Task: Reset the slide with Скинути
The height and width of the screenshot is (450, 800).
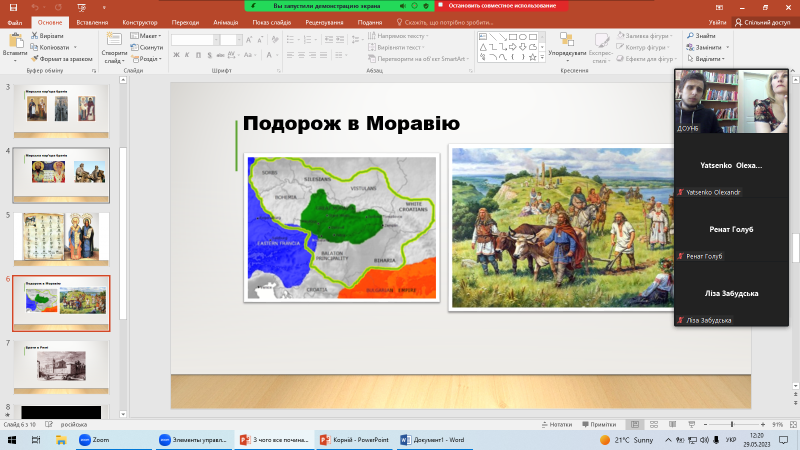Action: coord(147,47)
